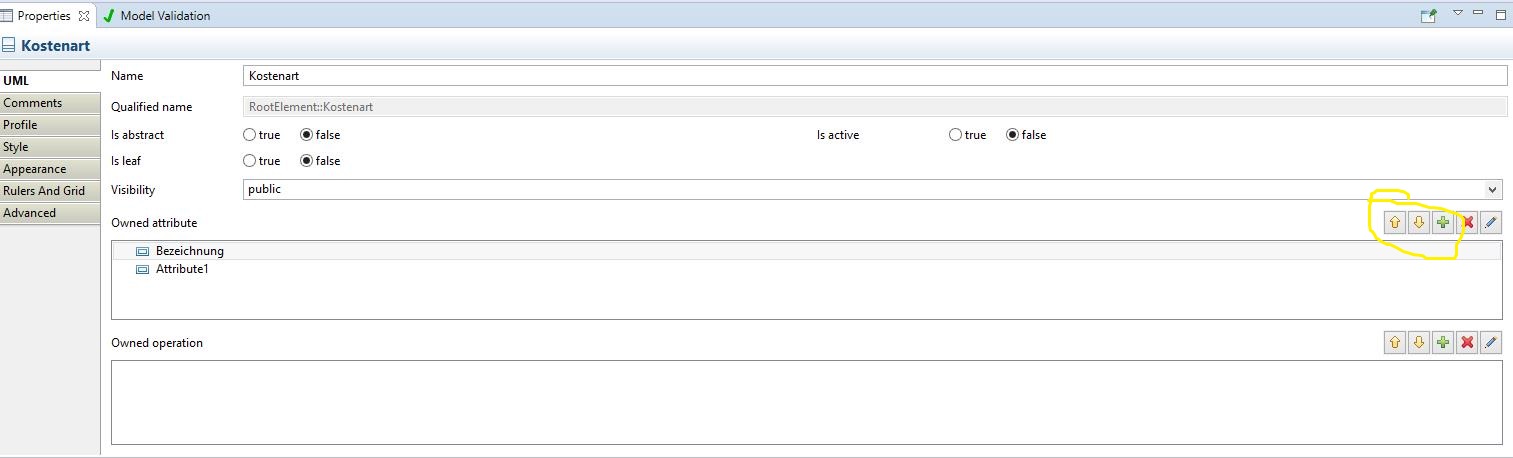
Task: Add a new owned operation
Action: [x=1443, y=343]
